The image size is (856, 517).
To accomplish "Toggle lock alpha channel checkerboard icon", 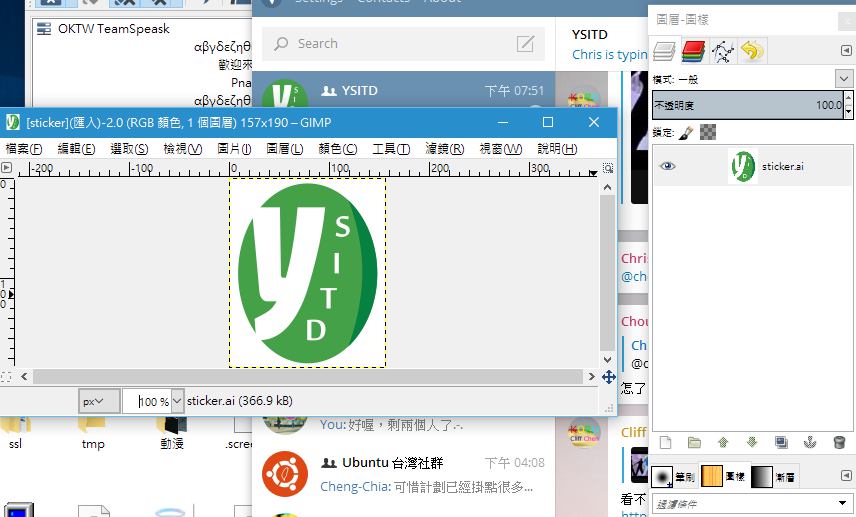I will [708, 132].
